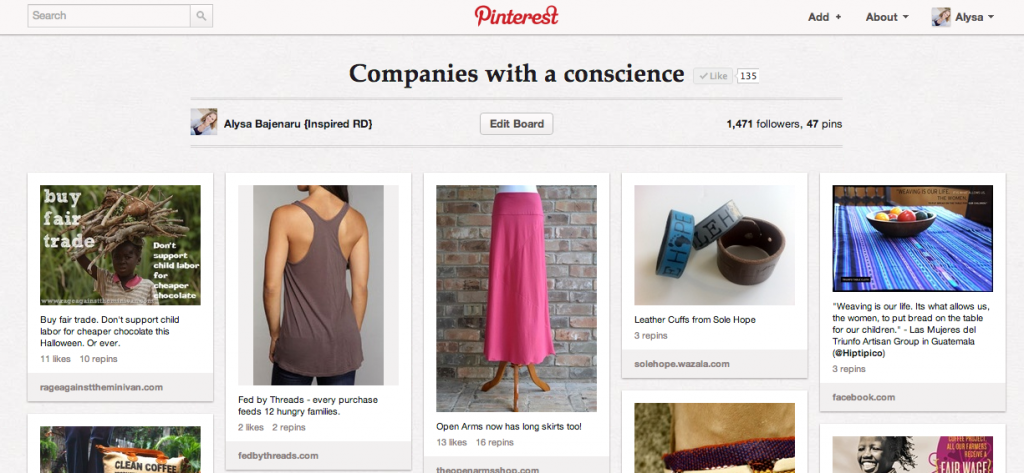Click the @Hiptipico mention link
This screenshot has height=473, width=1024.
coord(859,353)
